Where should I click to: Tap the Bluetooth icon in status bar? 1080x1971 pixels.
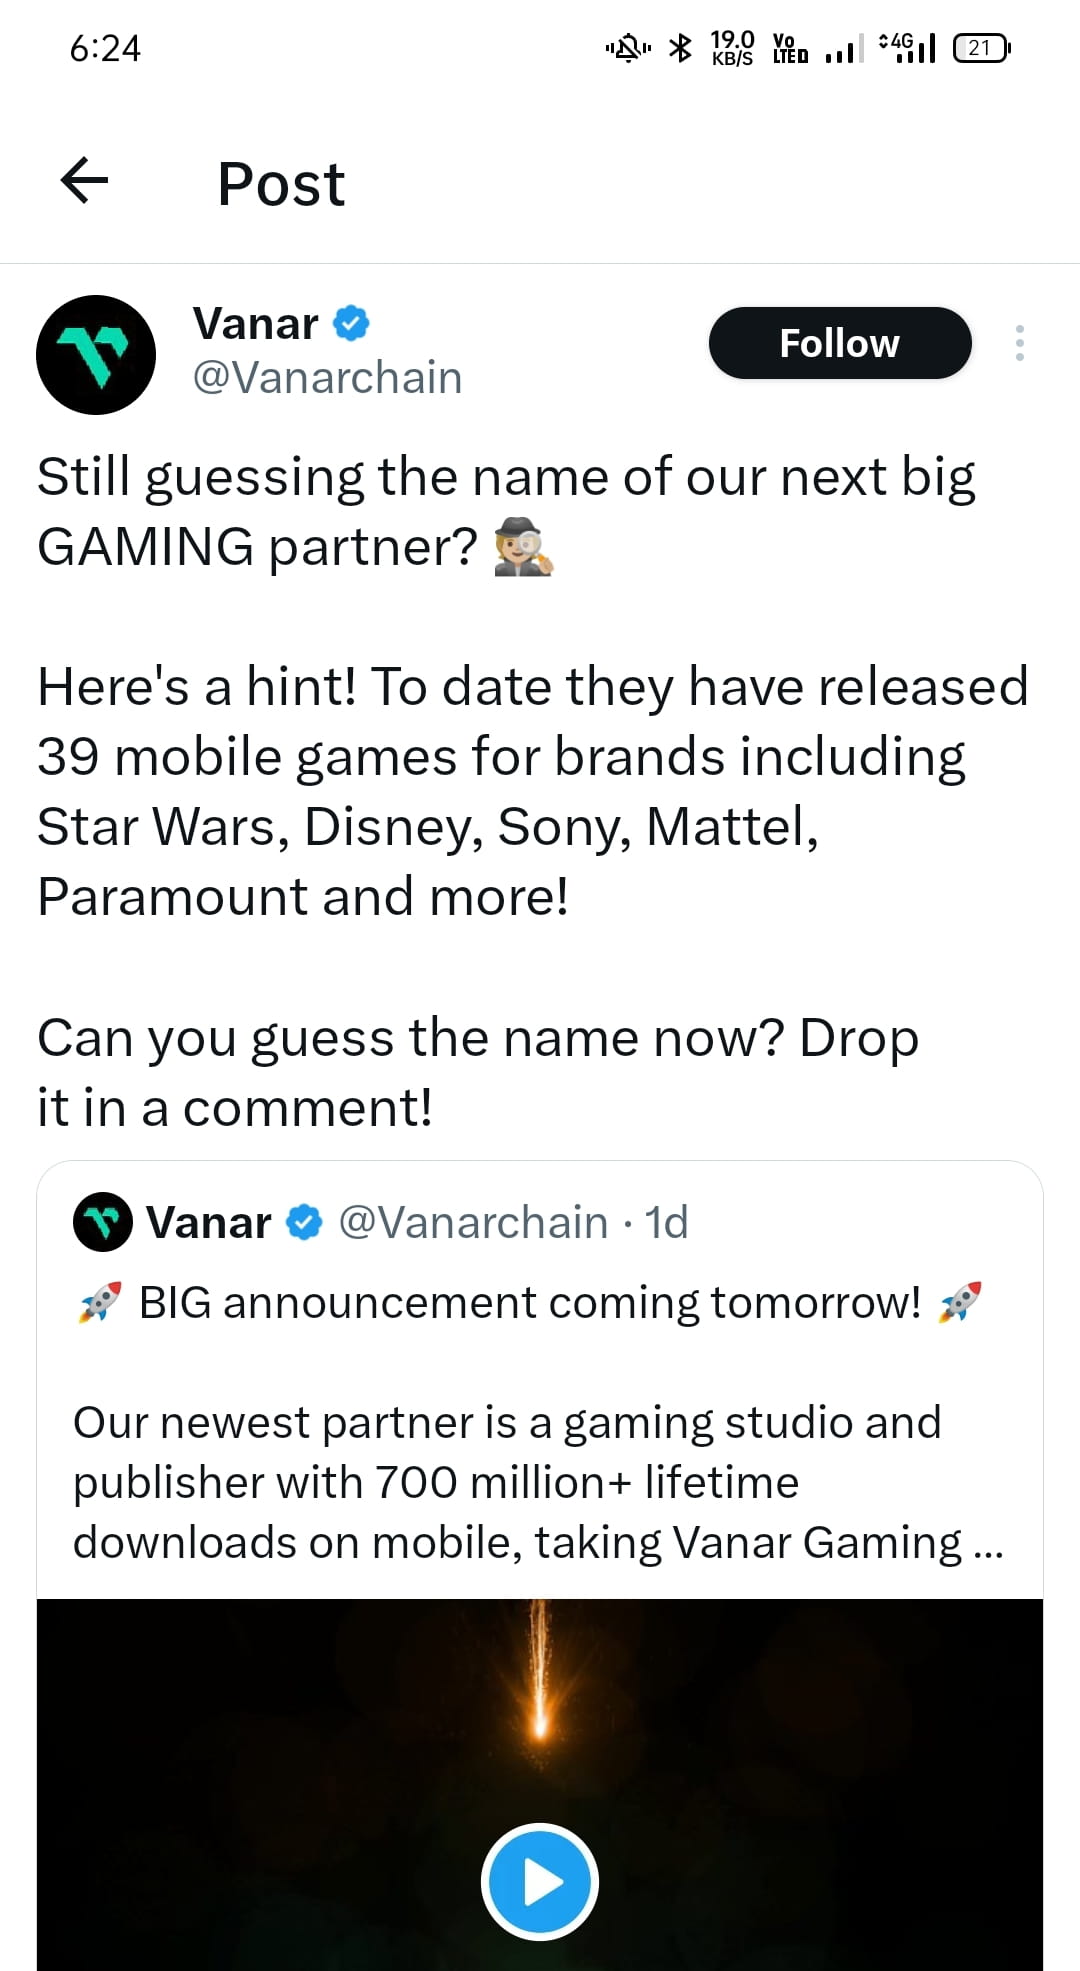[680, 47]
